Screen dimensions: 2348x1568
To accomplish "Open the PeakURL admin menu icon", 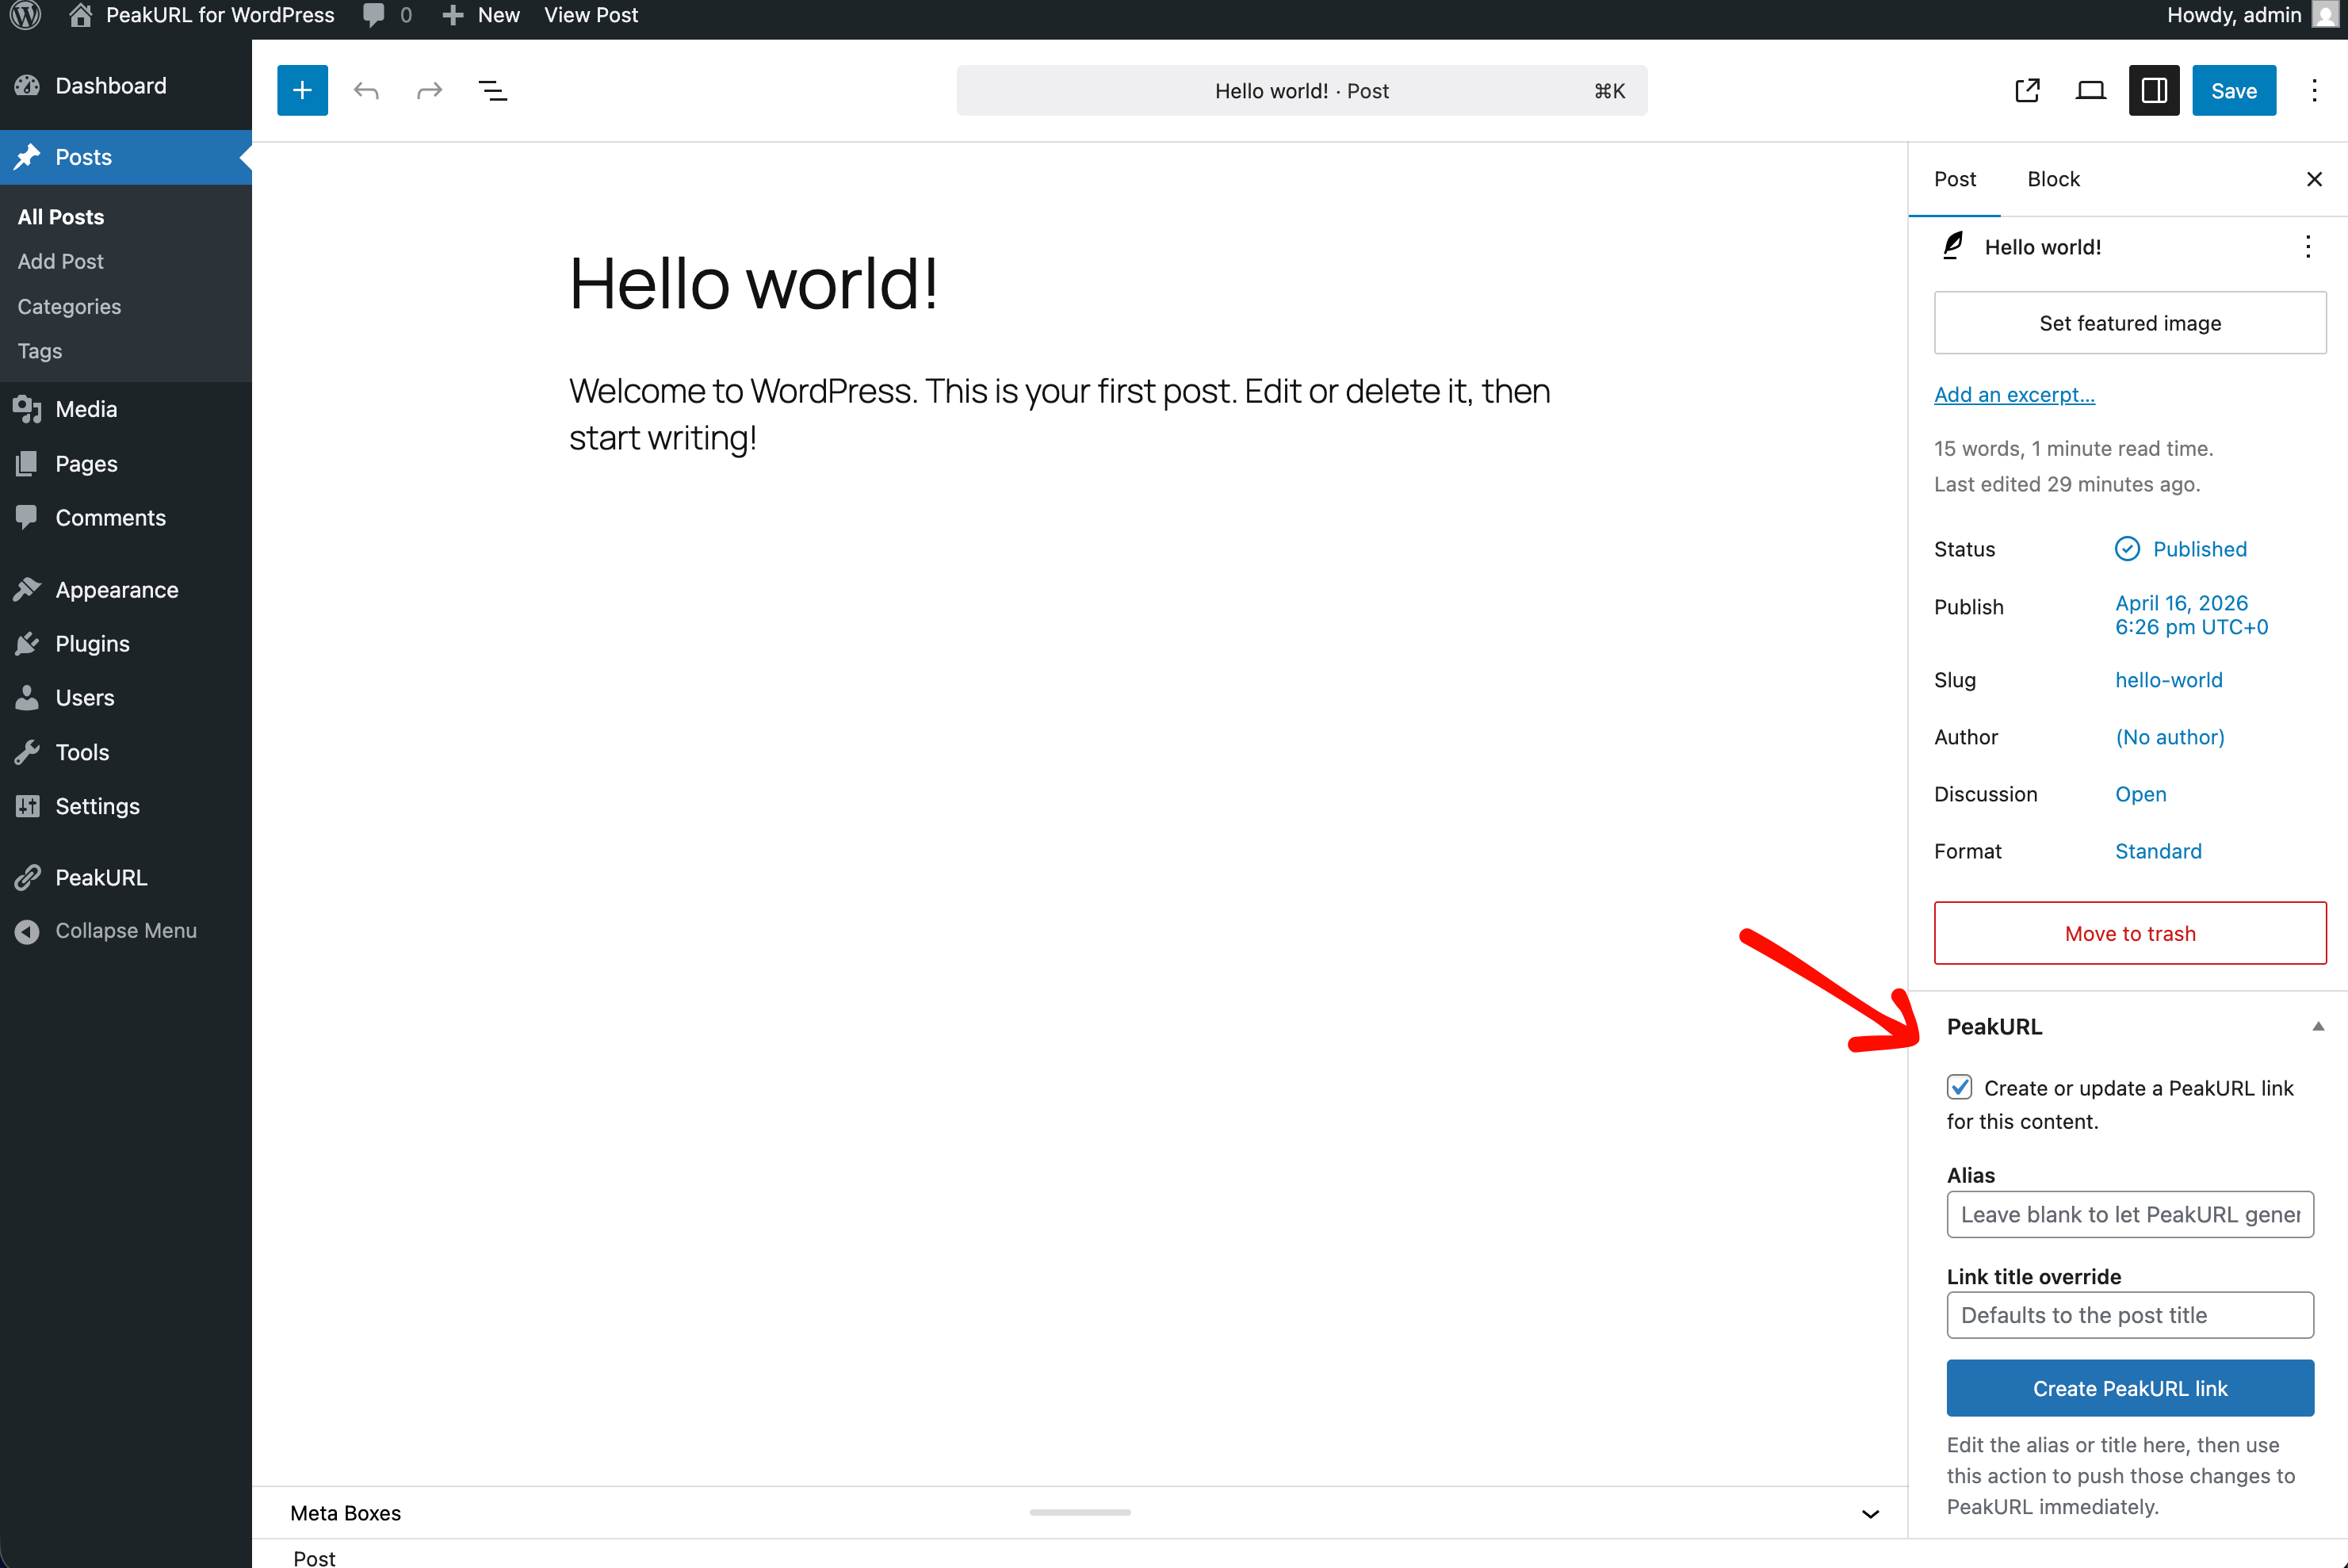I will (x=27, y=877).
